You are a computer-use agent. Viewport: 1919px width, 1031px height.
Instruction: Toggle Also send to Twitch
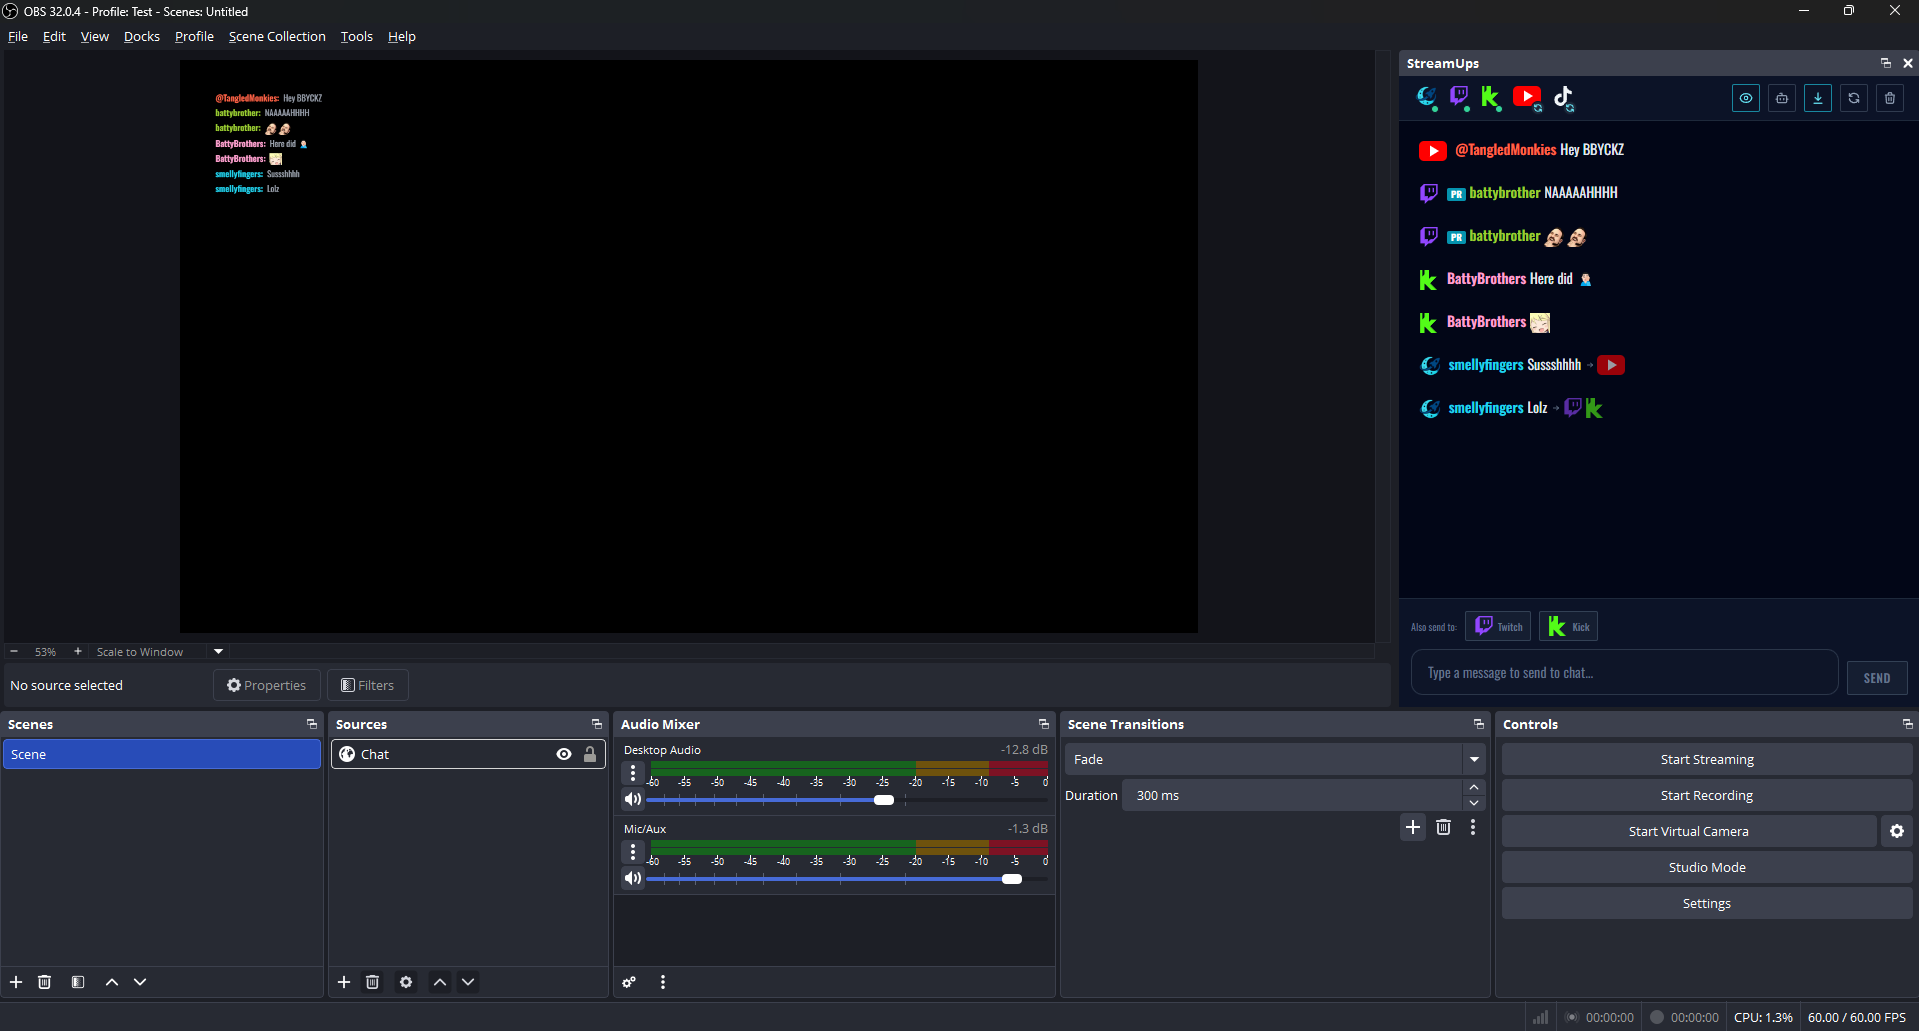coord(1498,626)
